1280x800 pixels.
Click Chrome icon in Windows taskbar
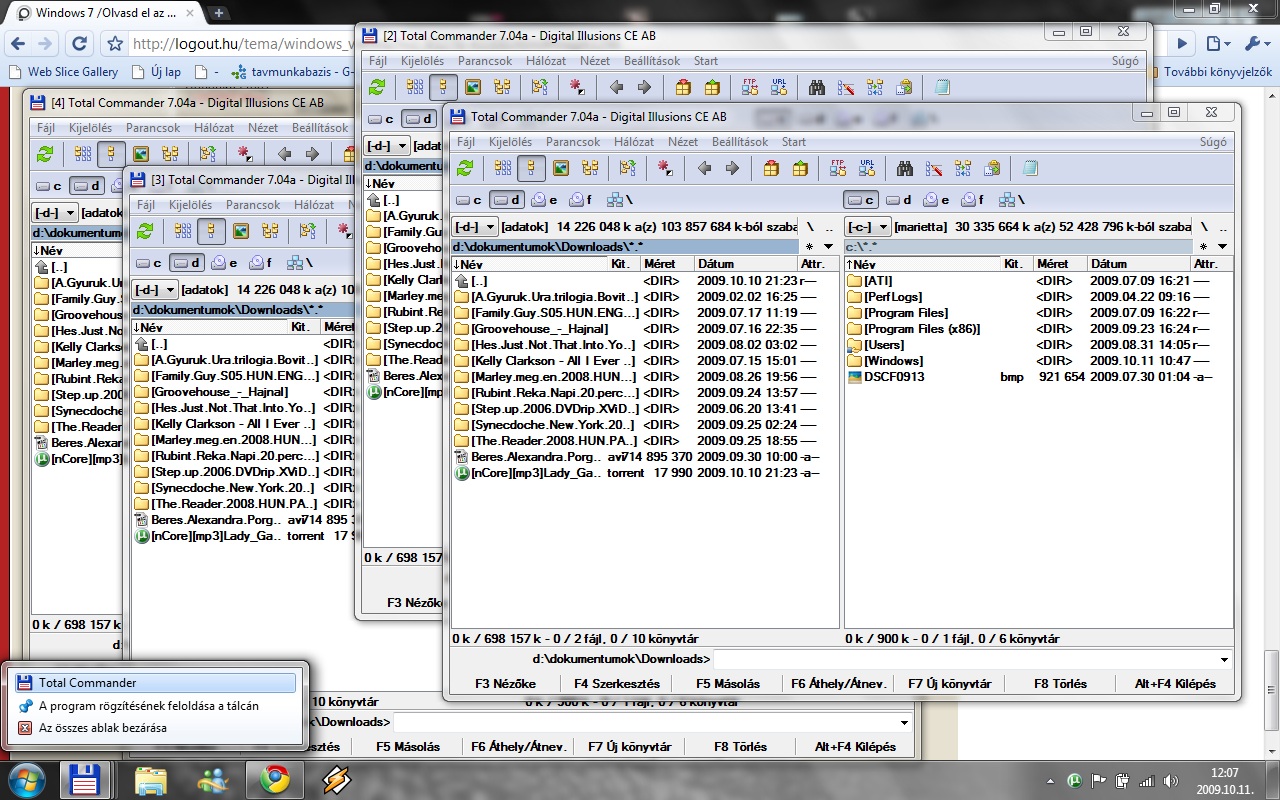click(275, 779)
